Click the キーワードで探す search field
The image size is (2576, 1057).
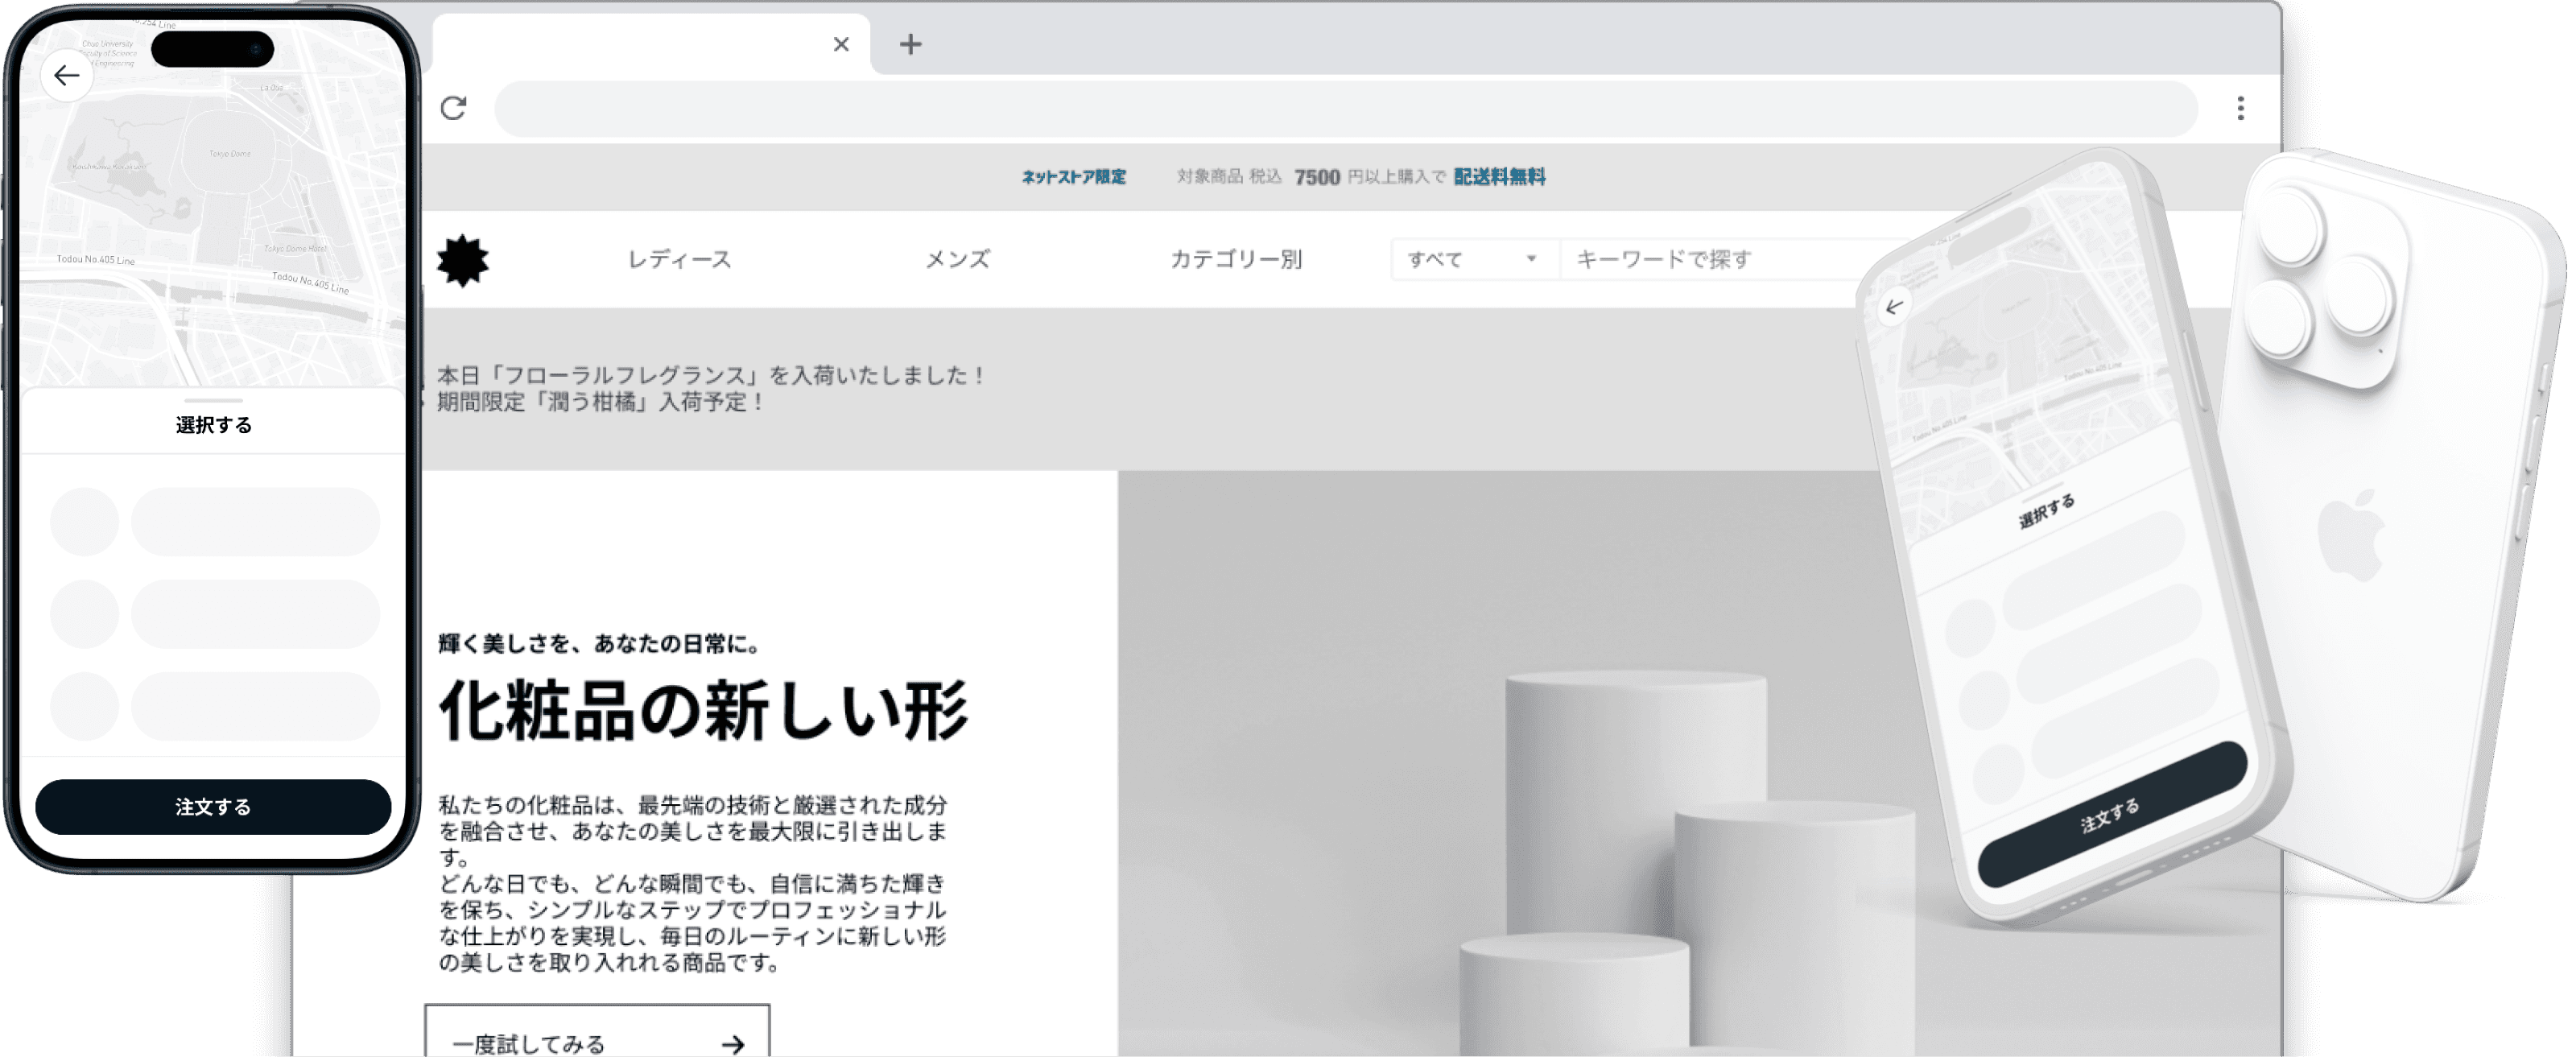(x=1715, y=259)
